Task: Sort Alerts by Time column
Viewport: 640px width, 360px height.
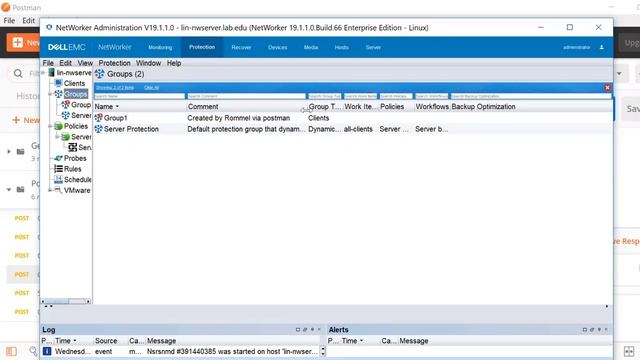Action: pyautogui.click(x=352, y=341)
